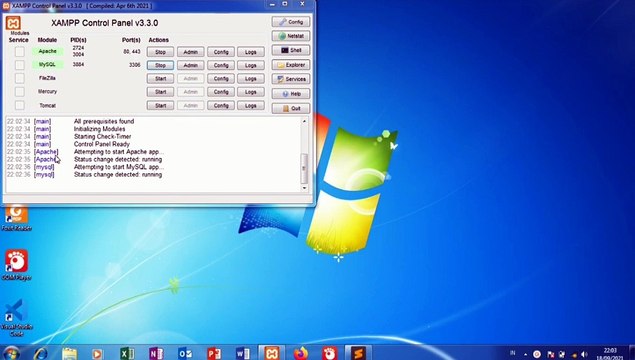Screen dimensions: 635x360
Task: Toggle the Mercury service checkbox
Action: coord(19,92)
